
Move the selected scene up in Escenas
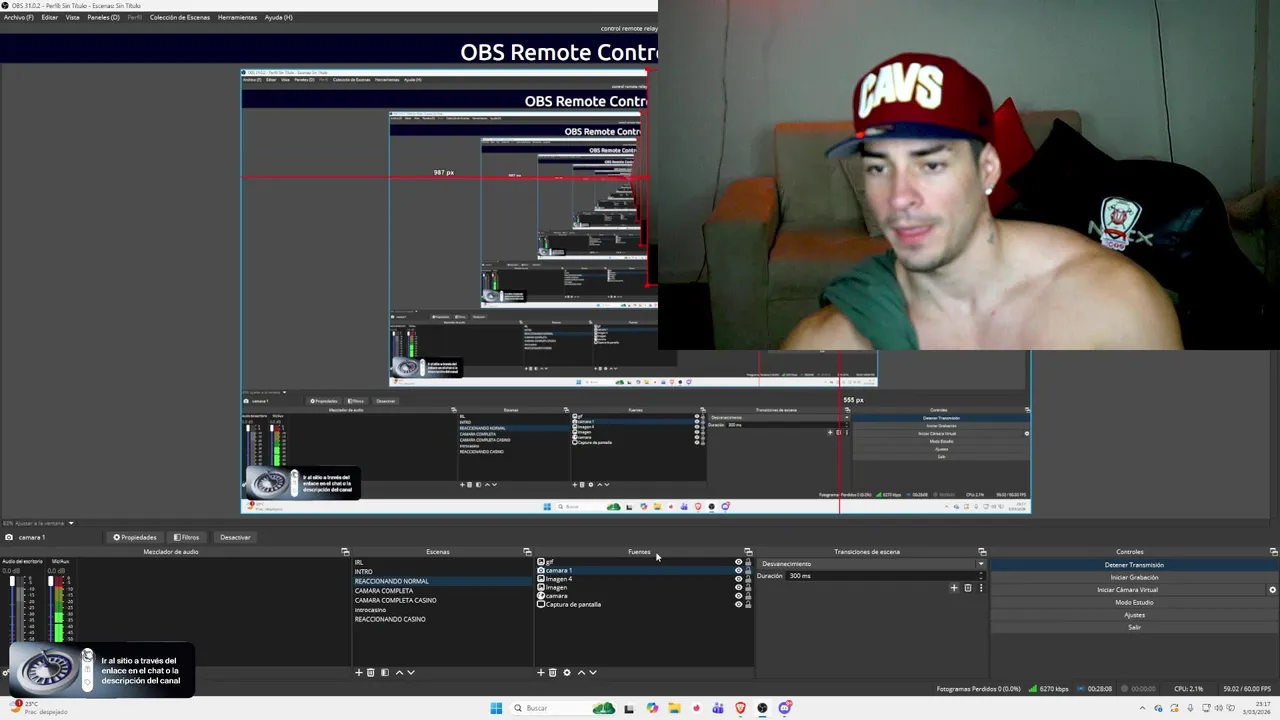[x=399, y=672]
